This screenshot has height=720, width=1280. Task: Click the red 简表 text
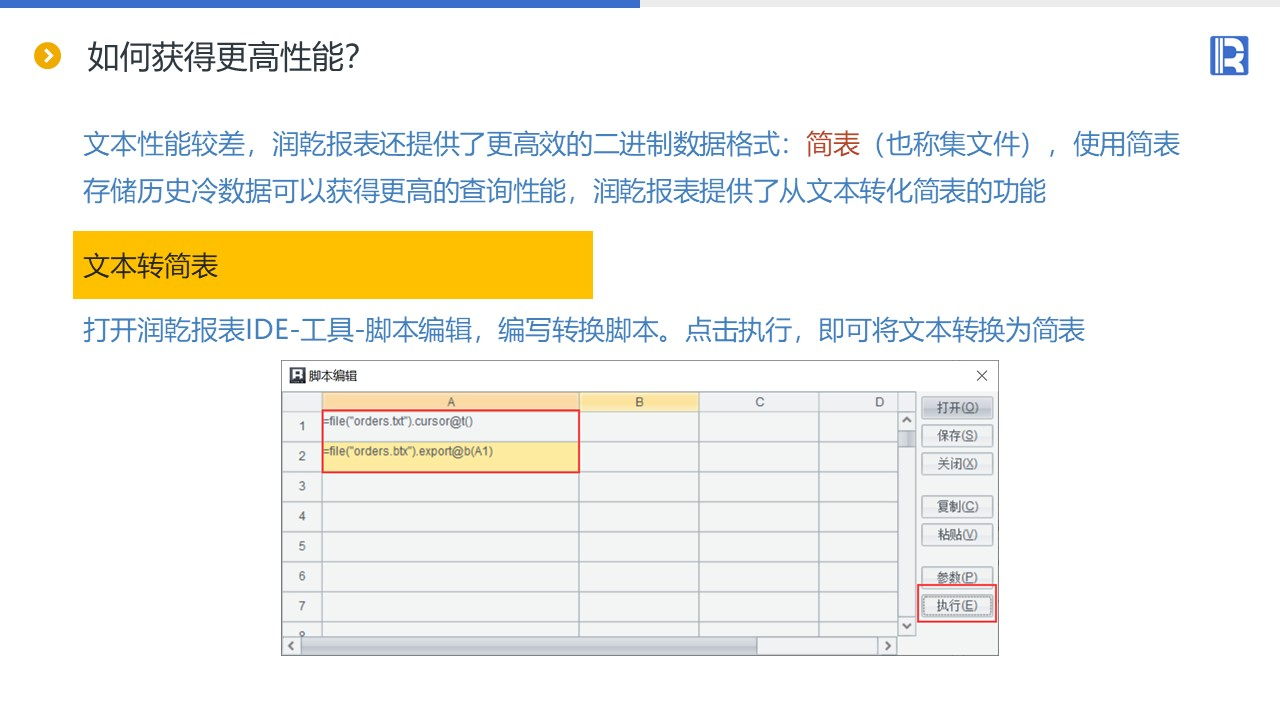(833, 144)
